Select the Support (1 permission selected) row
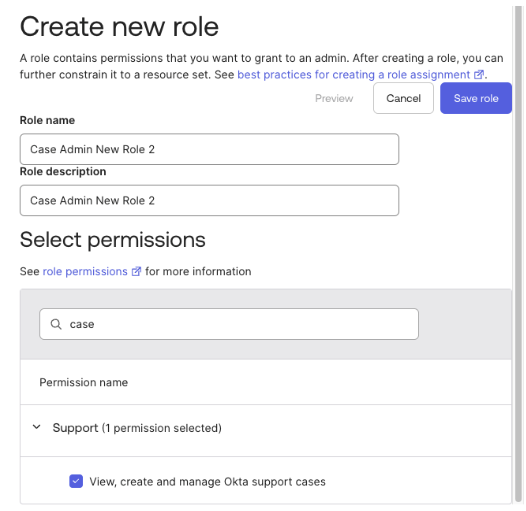 (266, 430)
